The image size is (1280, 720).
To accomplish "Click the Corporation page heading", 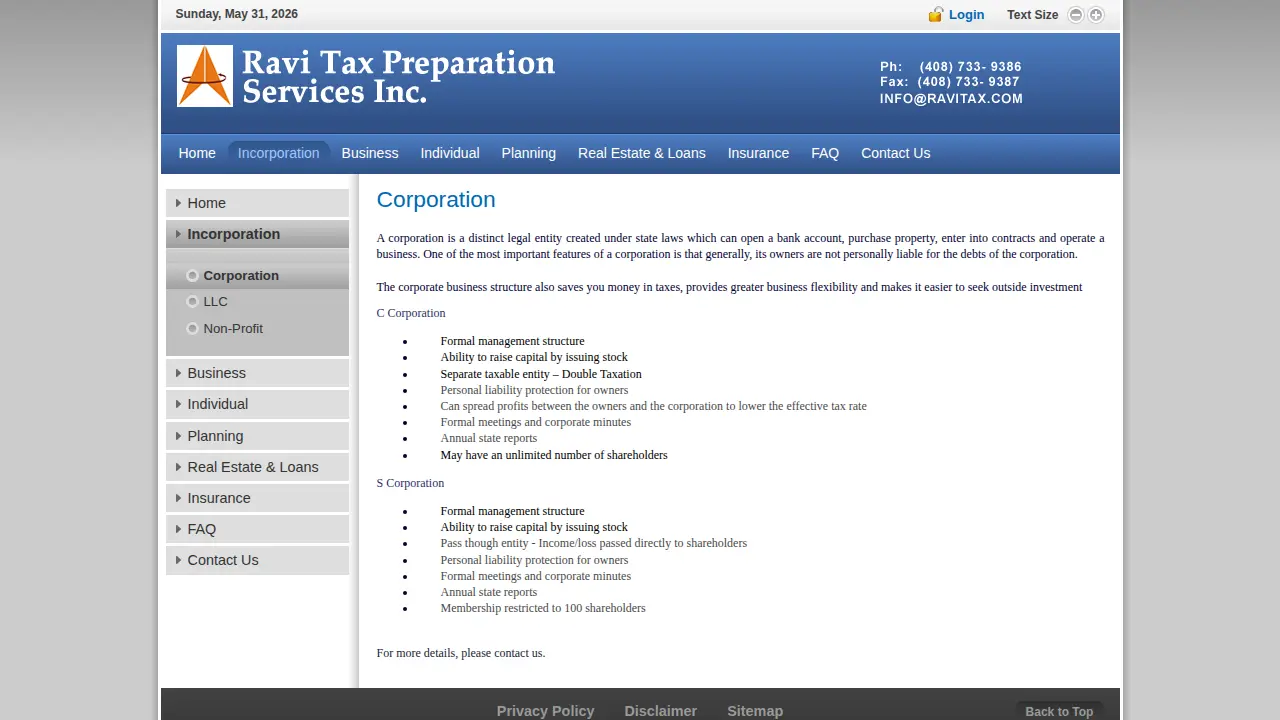I will 436,200.
